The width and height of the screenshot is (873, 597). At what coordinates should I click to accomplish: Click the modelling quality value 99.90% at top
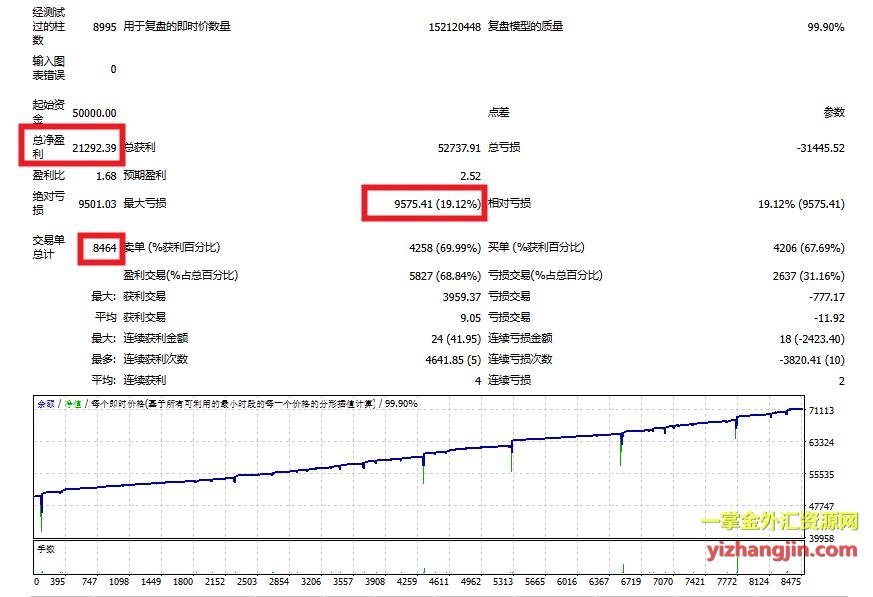(825, 27)
